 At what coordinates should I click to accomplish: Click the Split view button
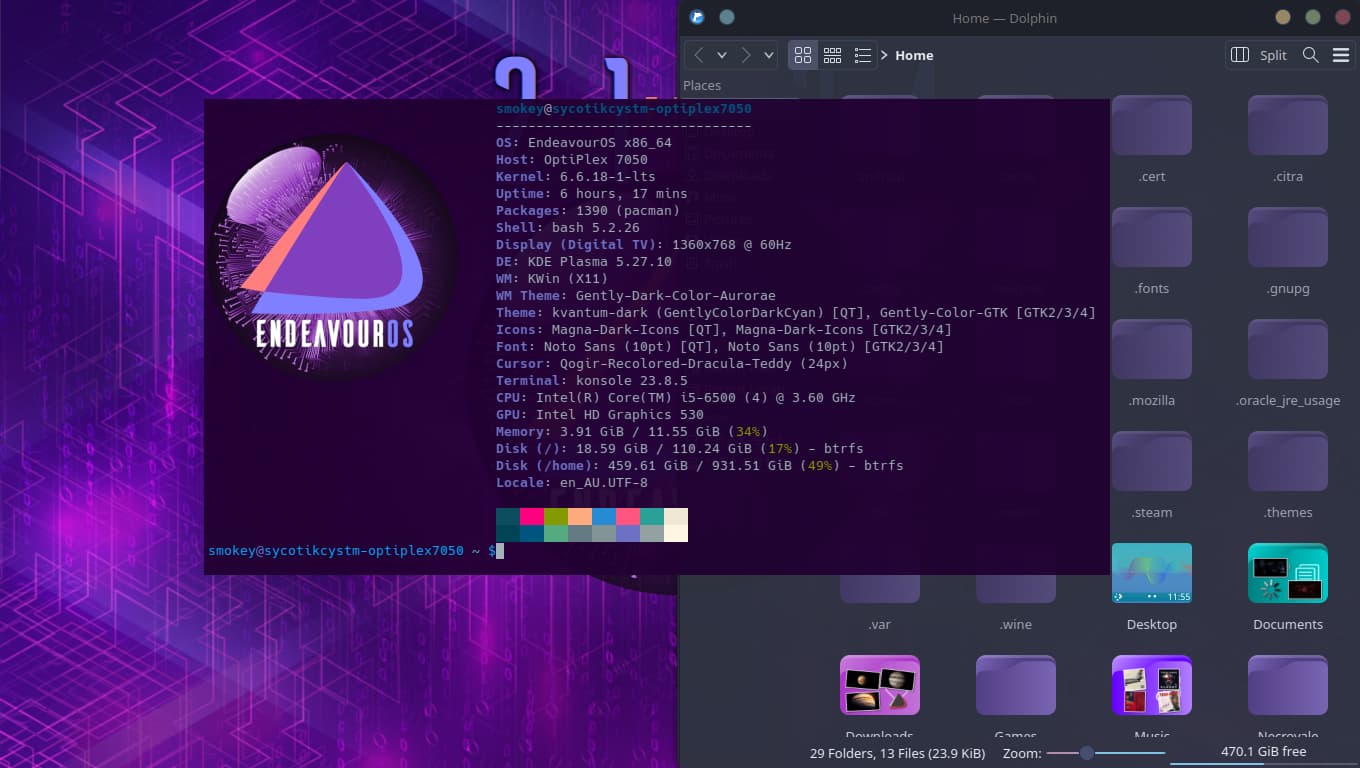coord(1258,55)
